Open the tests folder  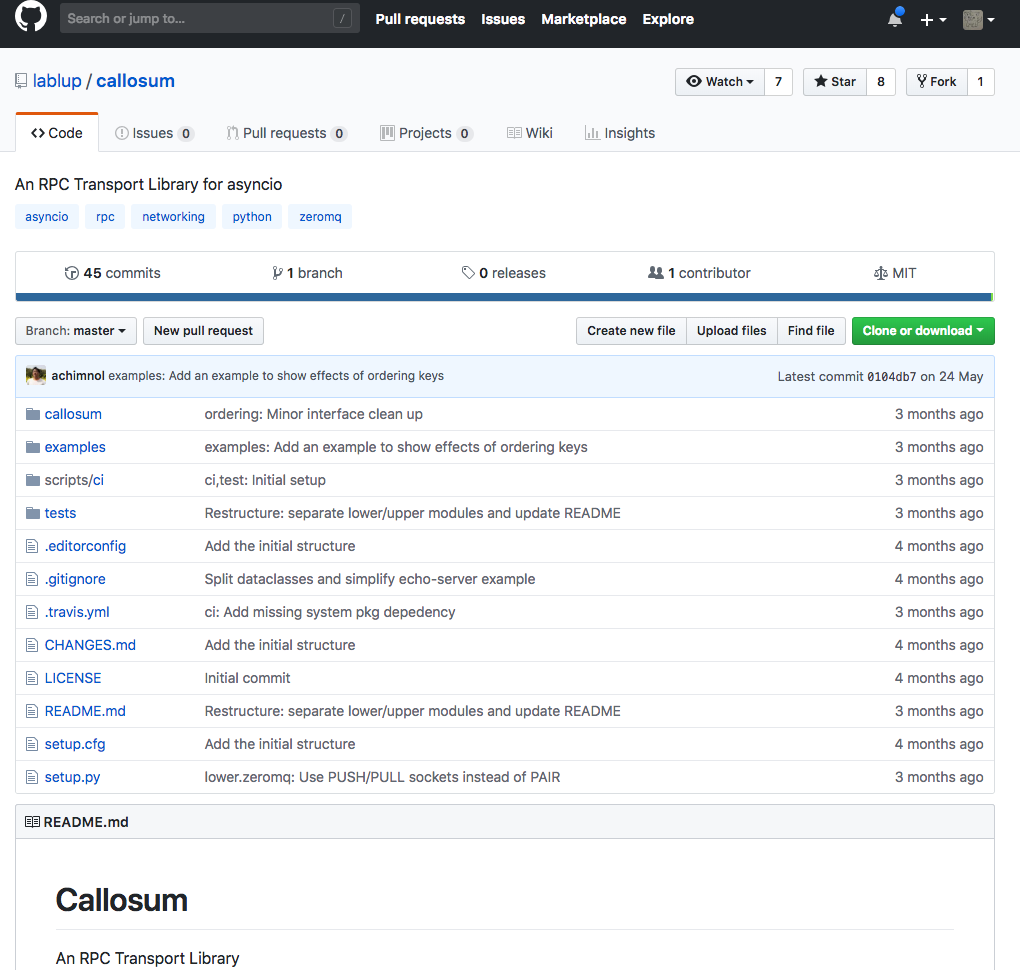pos(60,513)
